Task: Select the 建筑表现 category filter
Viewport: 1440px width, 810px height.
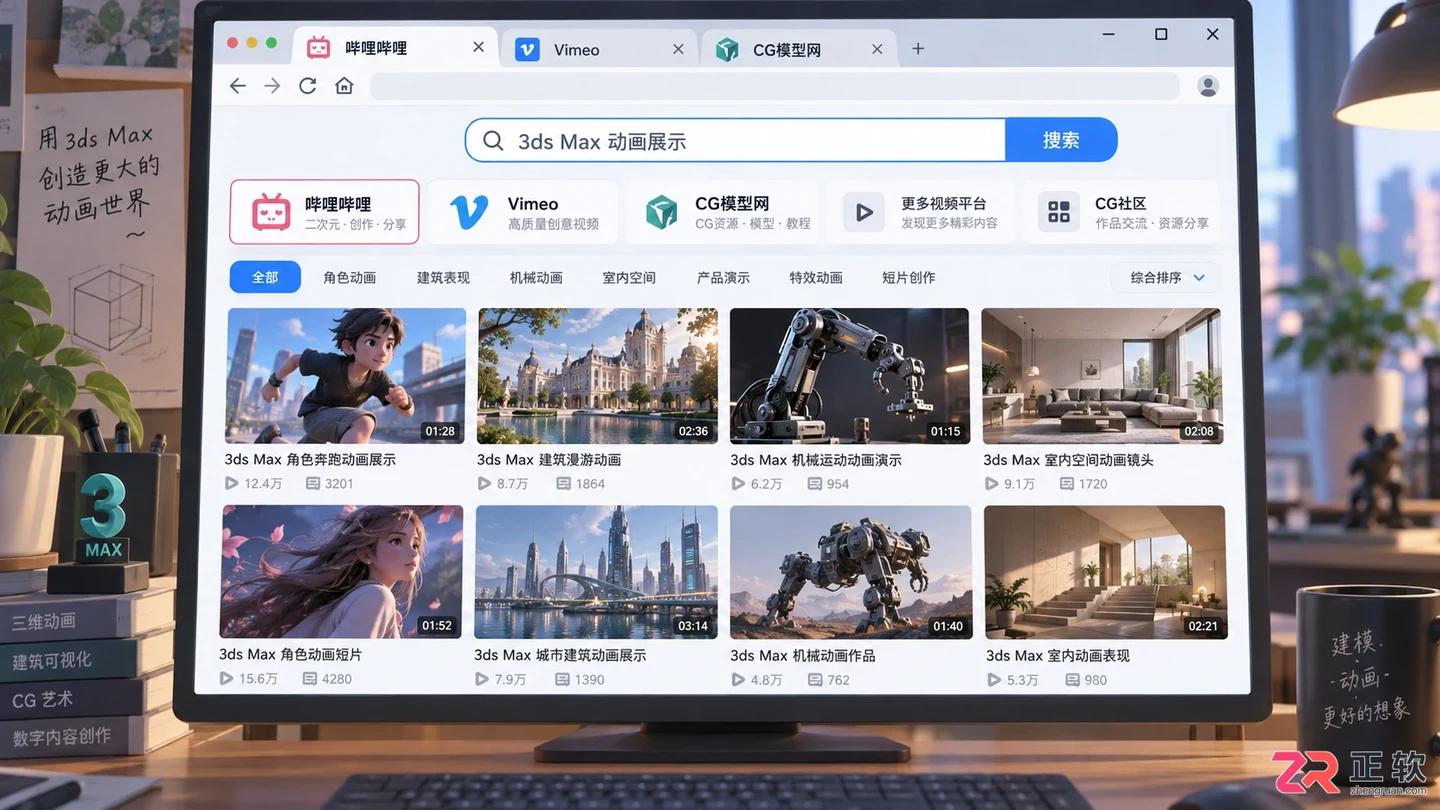Action: (x=443, y=277)
